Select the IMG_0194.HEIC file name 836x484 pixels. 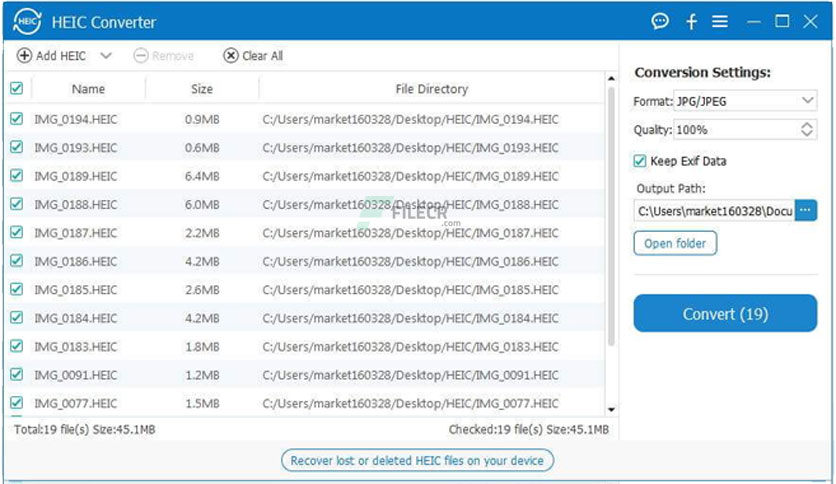[x=76, y=119]
